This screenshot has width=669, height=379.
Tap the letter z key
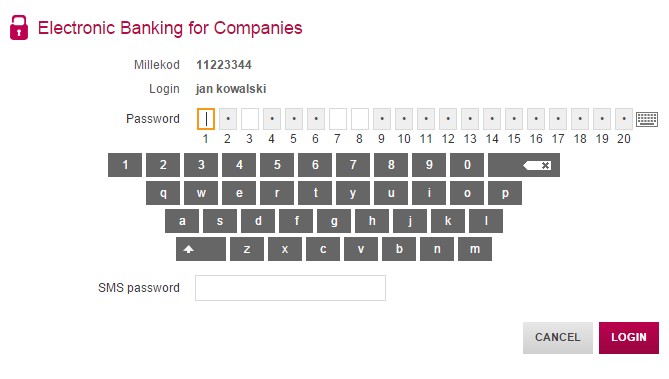pos(247,249)
